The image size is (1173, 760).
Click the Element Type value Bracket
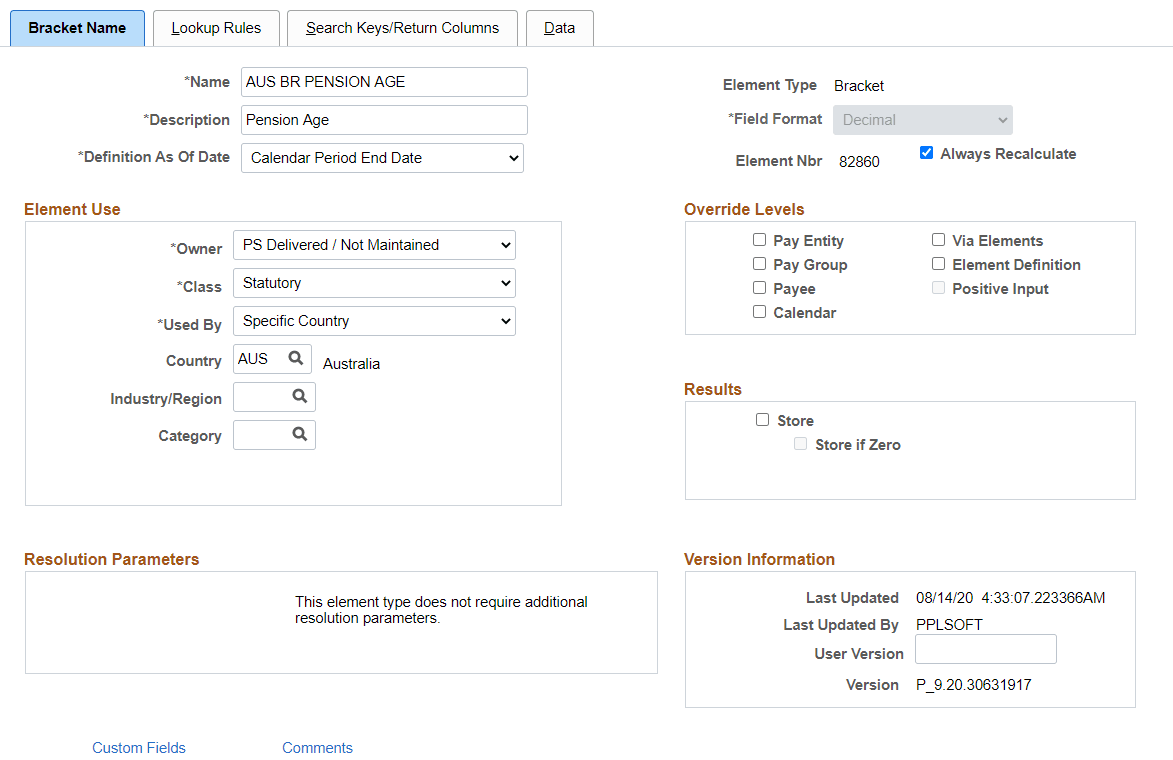(x=859, y=86)
